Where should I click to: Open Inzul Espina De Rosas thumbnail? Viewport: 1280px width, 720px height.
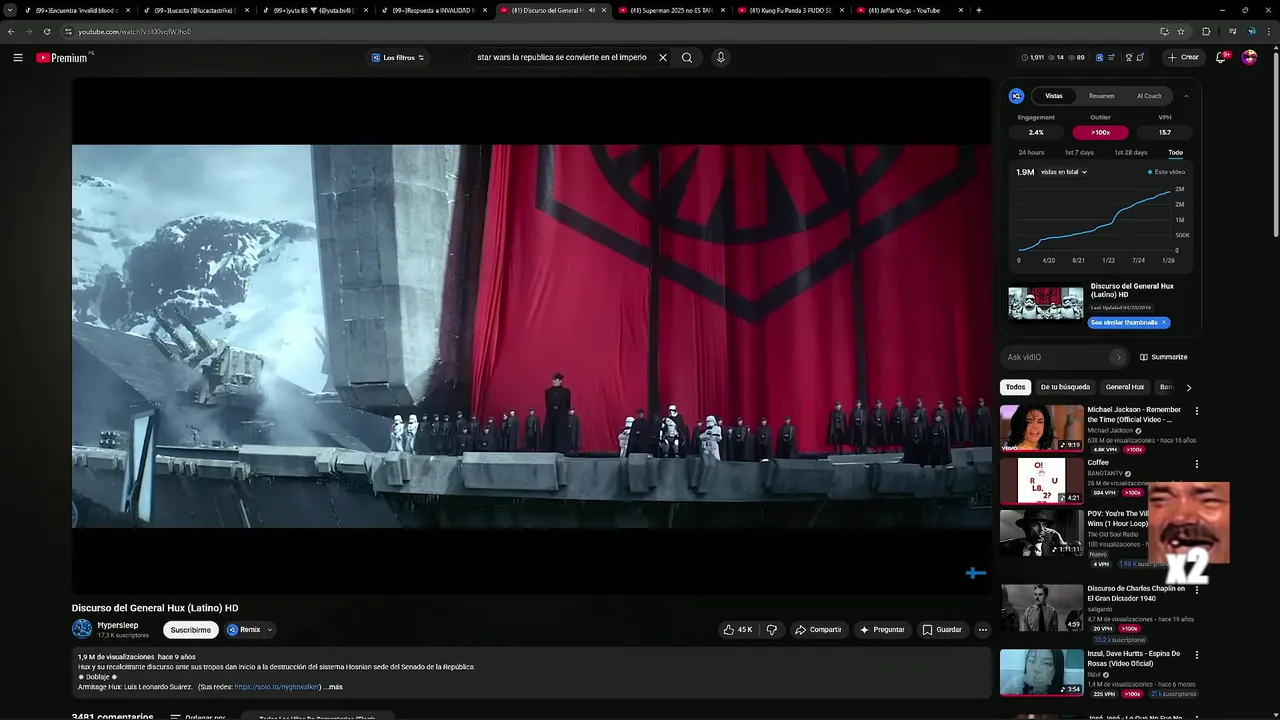[x=1041, y=673]
